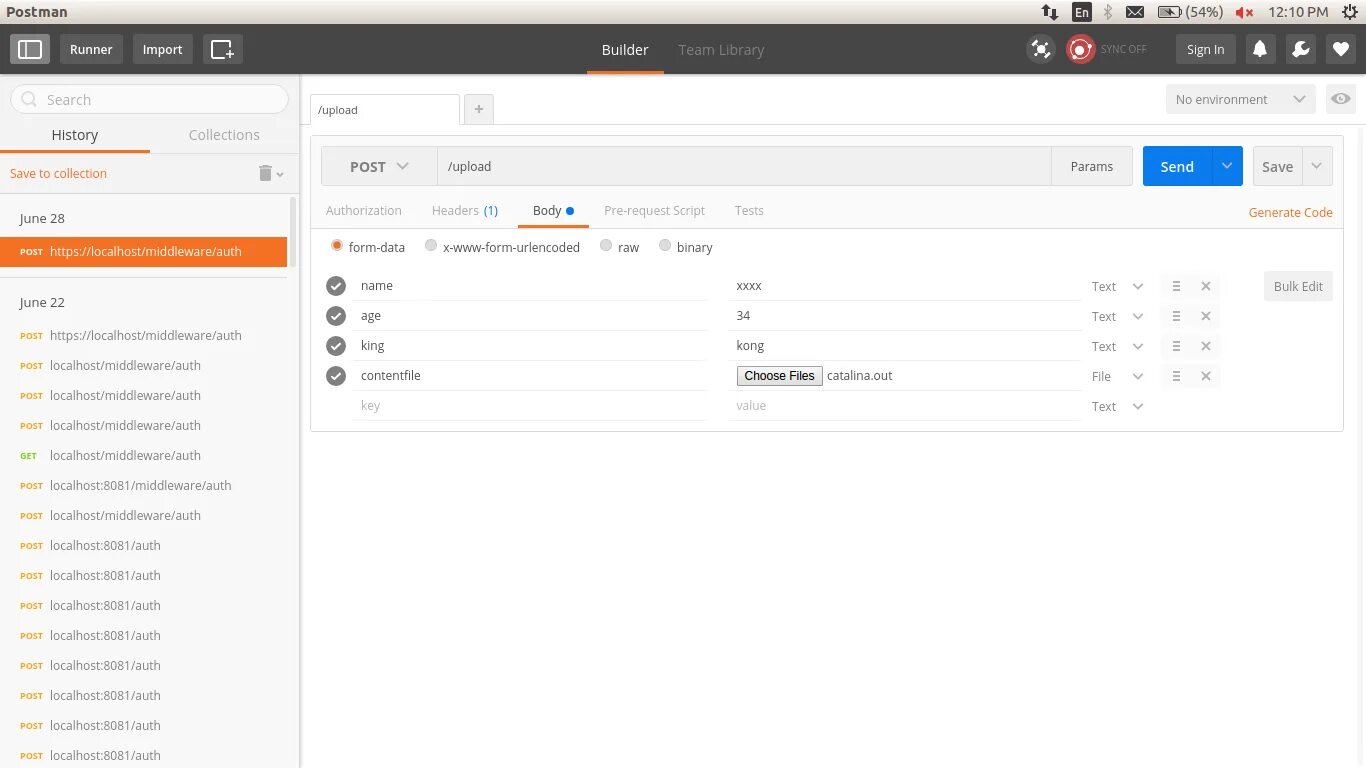Open the system power gear menu
1366x768 pixels.
1349,12
